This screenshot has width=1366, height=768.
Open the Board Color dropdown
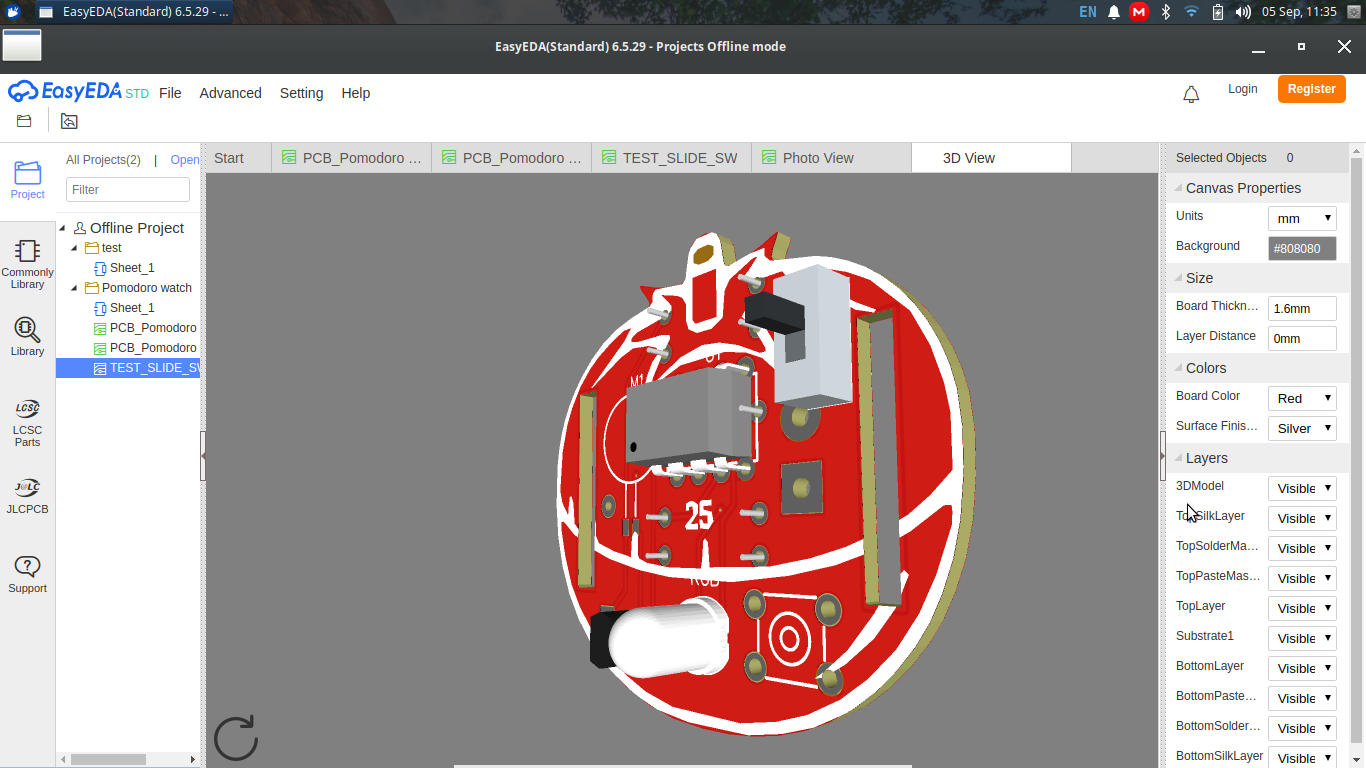tap(1302, 397)
